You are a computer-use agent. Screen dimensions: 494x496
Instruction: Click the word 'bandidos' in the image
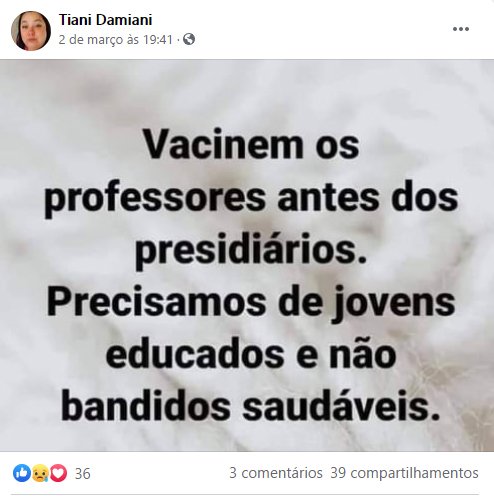pos(146,406)
